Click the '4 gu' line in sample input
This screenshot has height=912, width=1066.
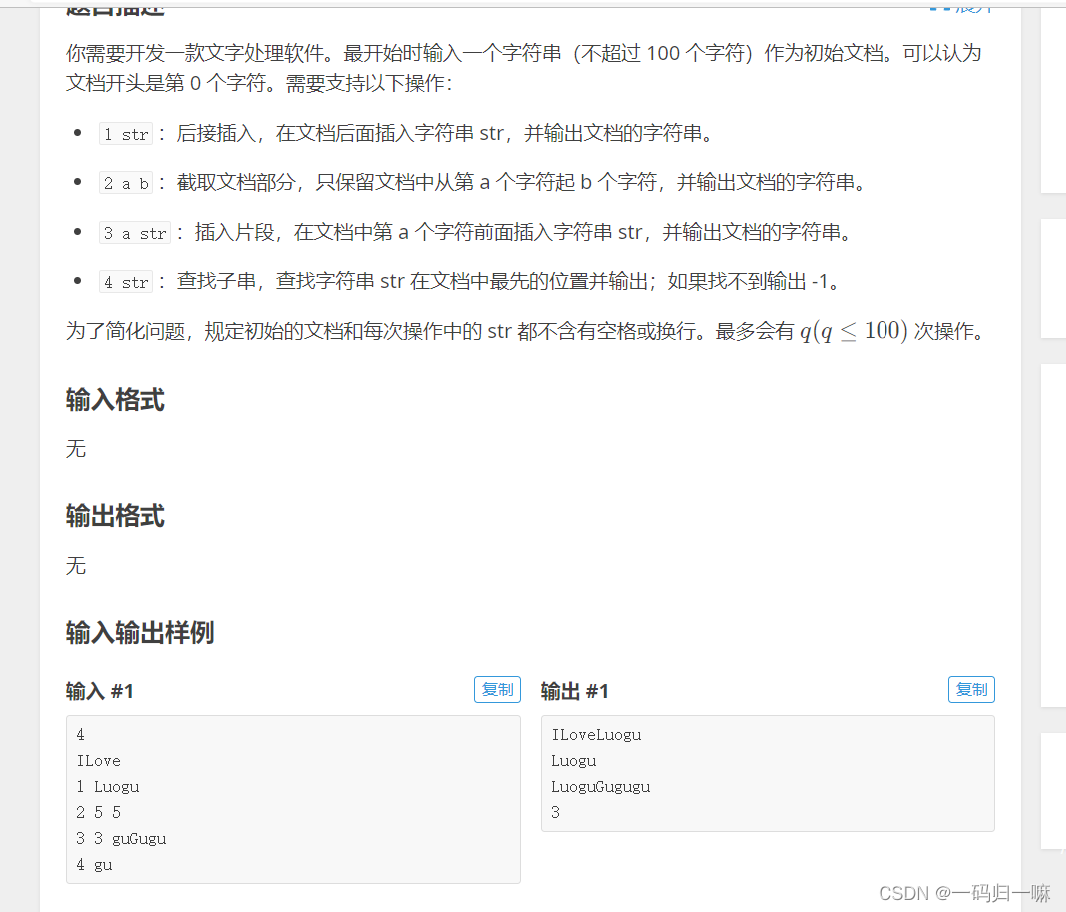(94, 864)
